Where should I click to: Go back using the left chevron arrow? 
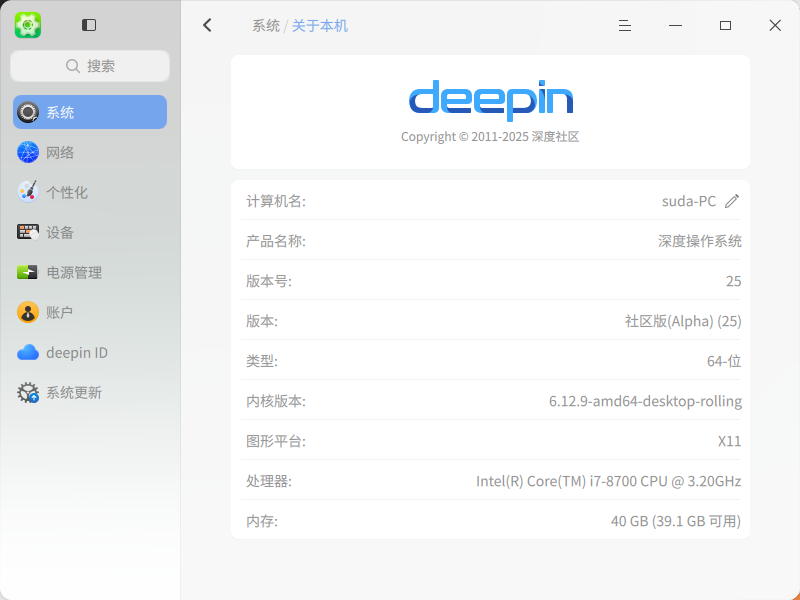pyautogui.click(x=207, y=25)
